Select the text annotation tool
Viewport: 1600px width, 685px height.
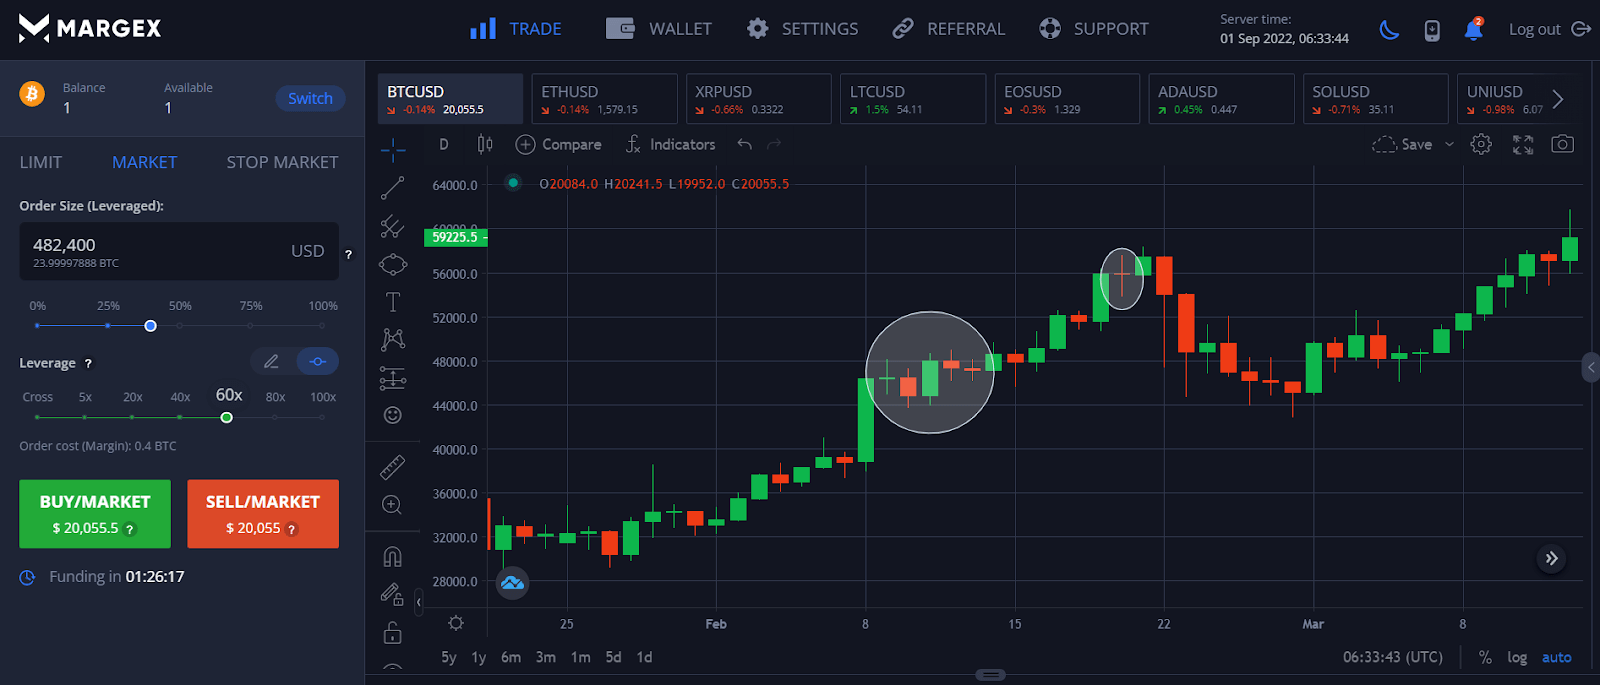point(393,302)
